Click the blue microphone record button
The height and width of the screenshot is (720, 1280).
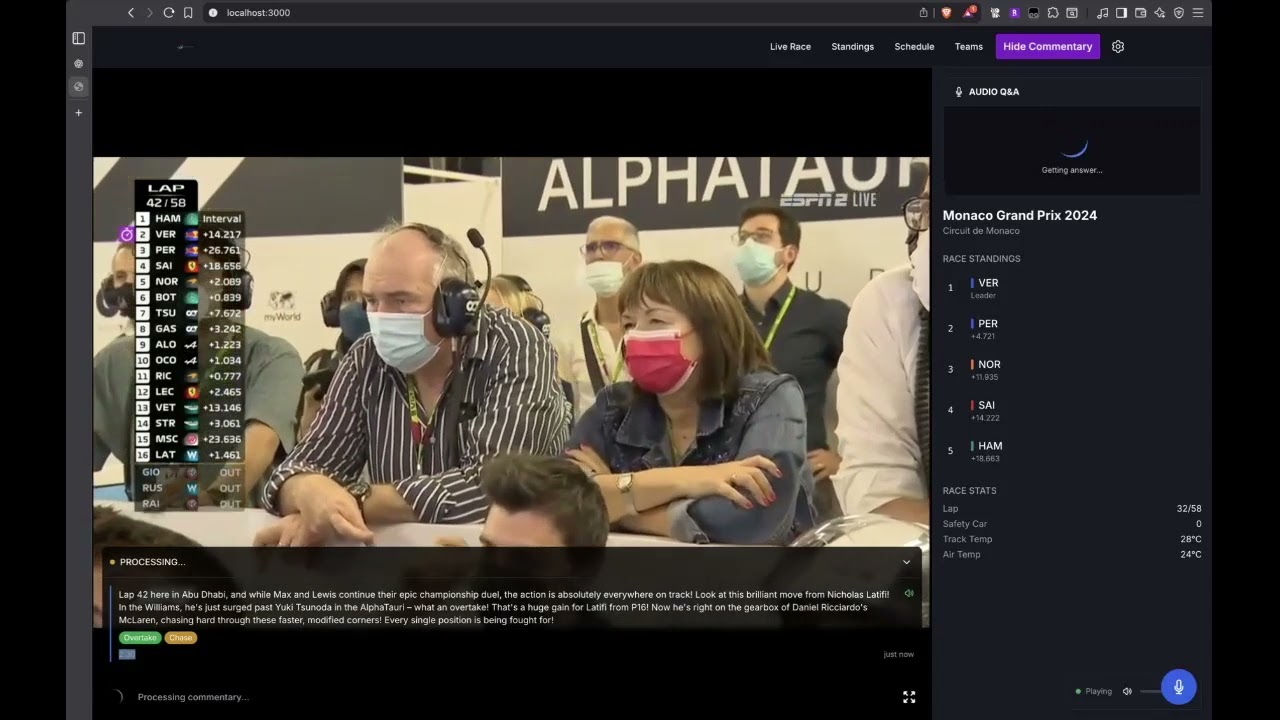[1179, 687]
